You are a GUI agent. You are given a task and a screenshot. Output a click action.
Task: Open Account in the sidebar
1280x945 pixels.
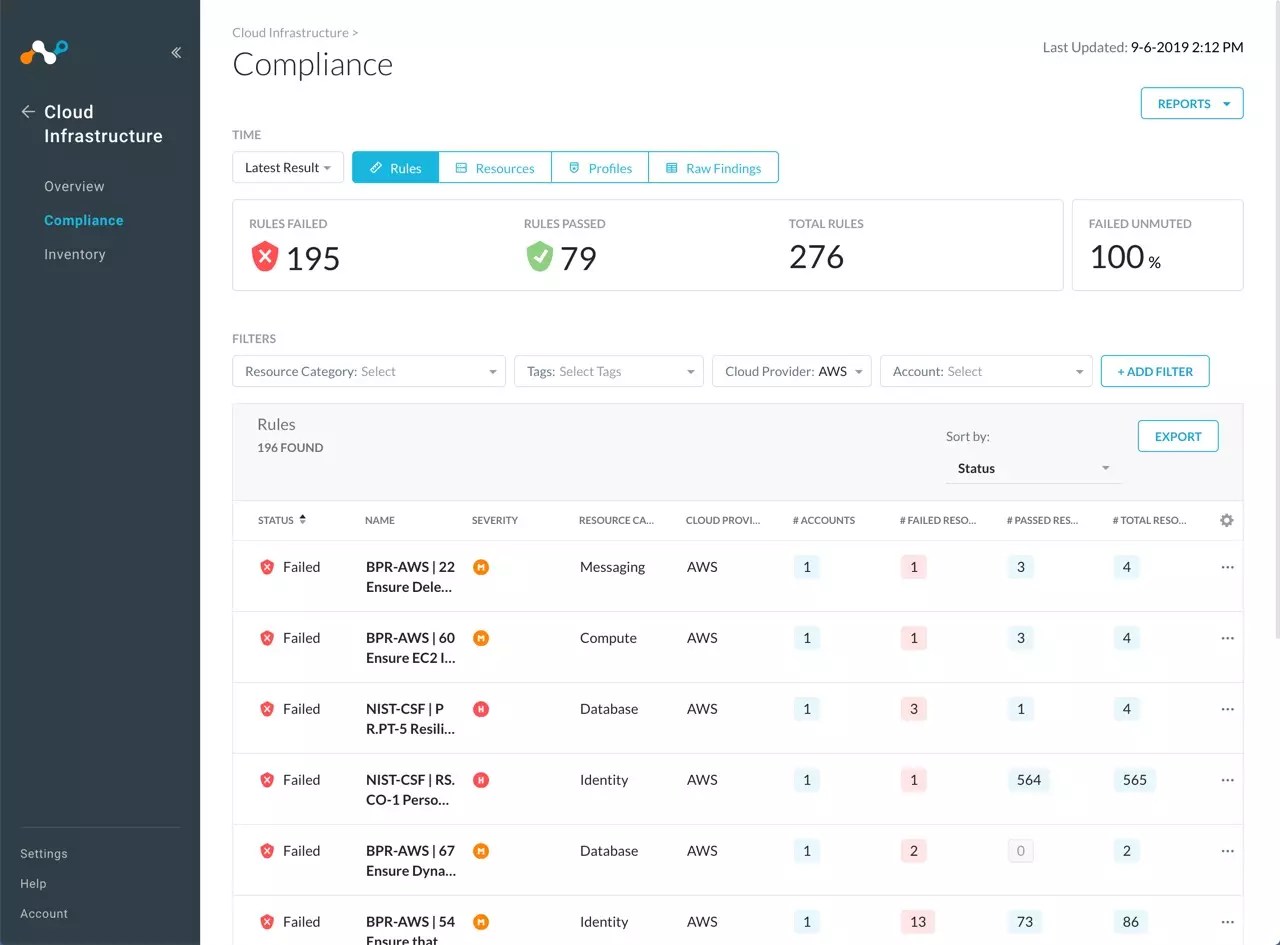(44, 914)
